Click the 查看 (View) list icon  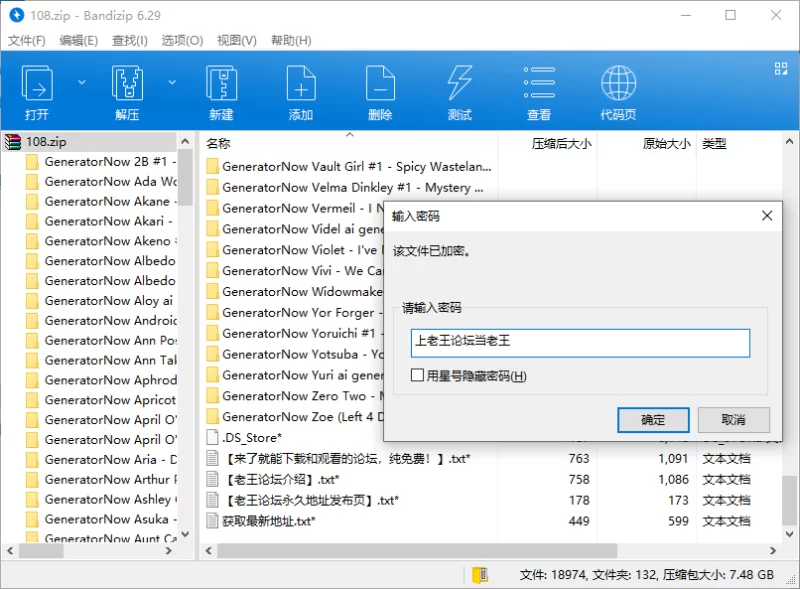pos(539,83)
